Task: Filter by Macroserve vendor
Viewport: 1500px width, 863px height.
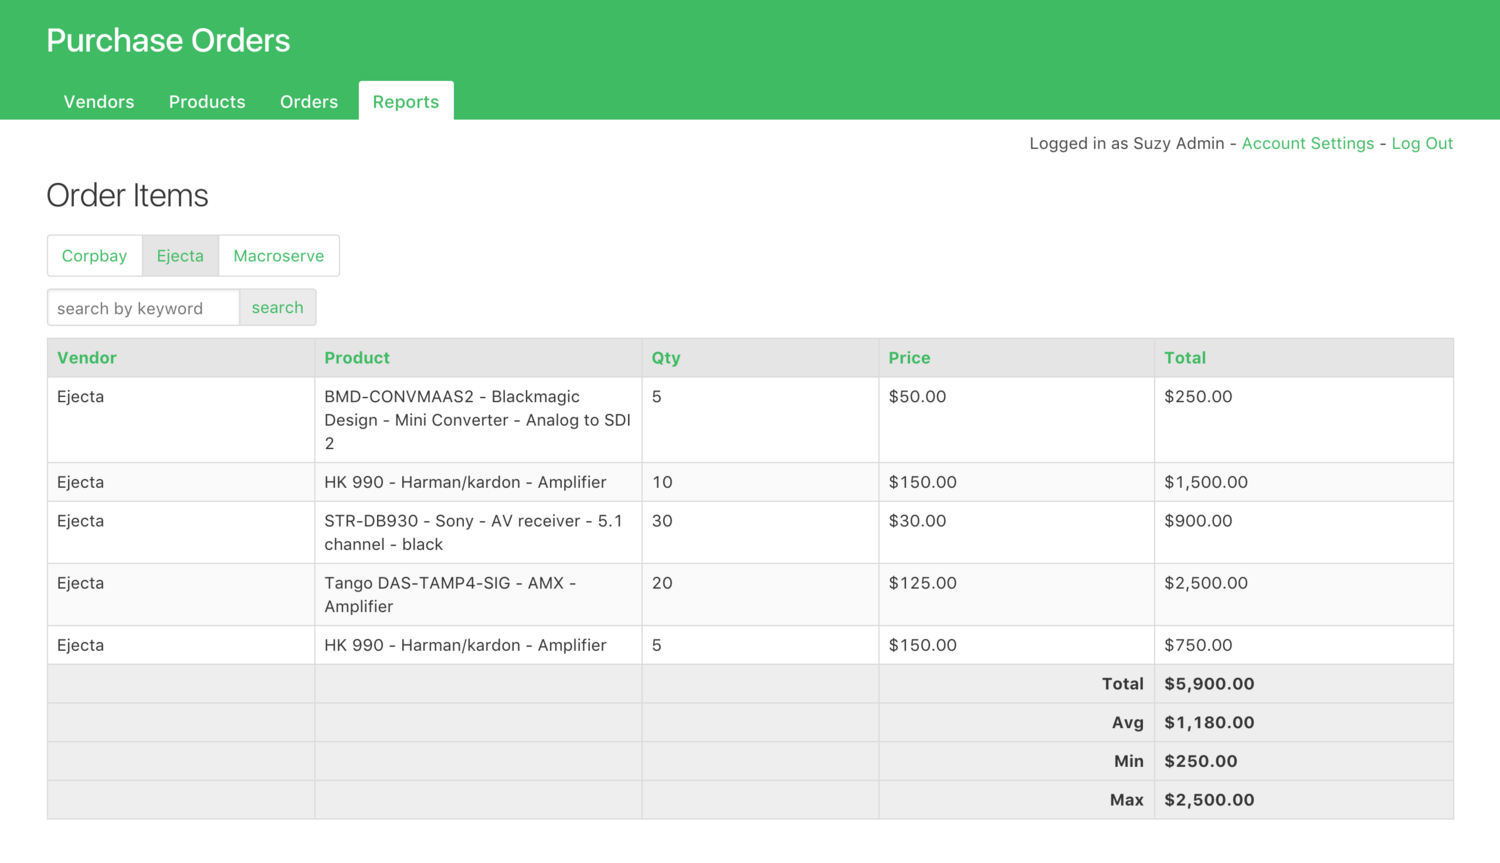Action: pos(279,256)
